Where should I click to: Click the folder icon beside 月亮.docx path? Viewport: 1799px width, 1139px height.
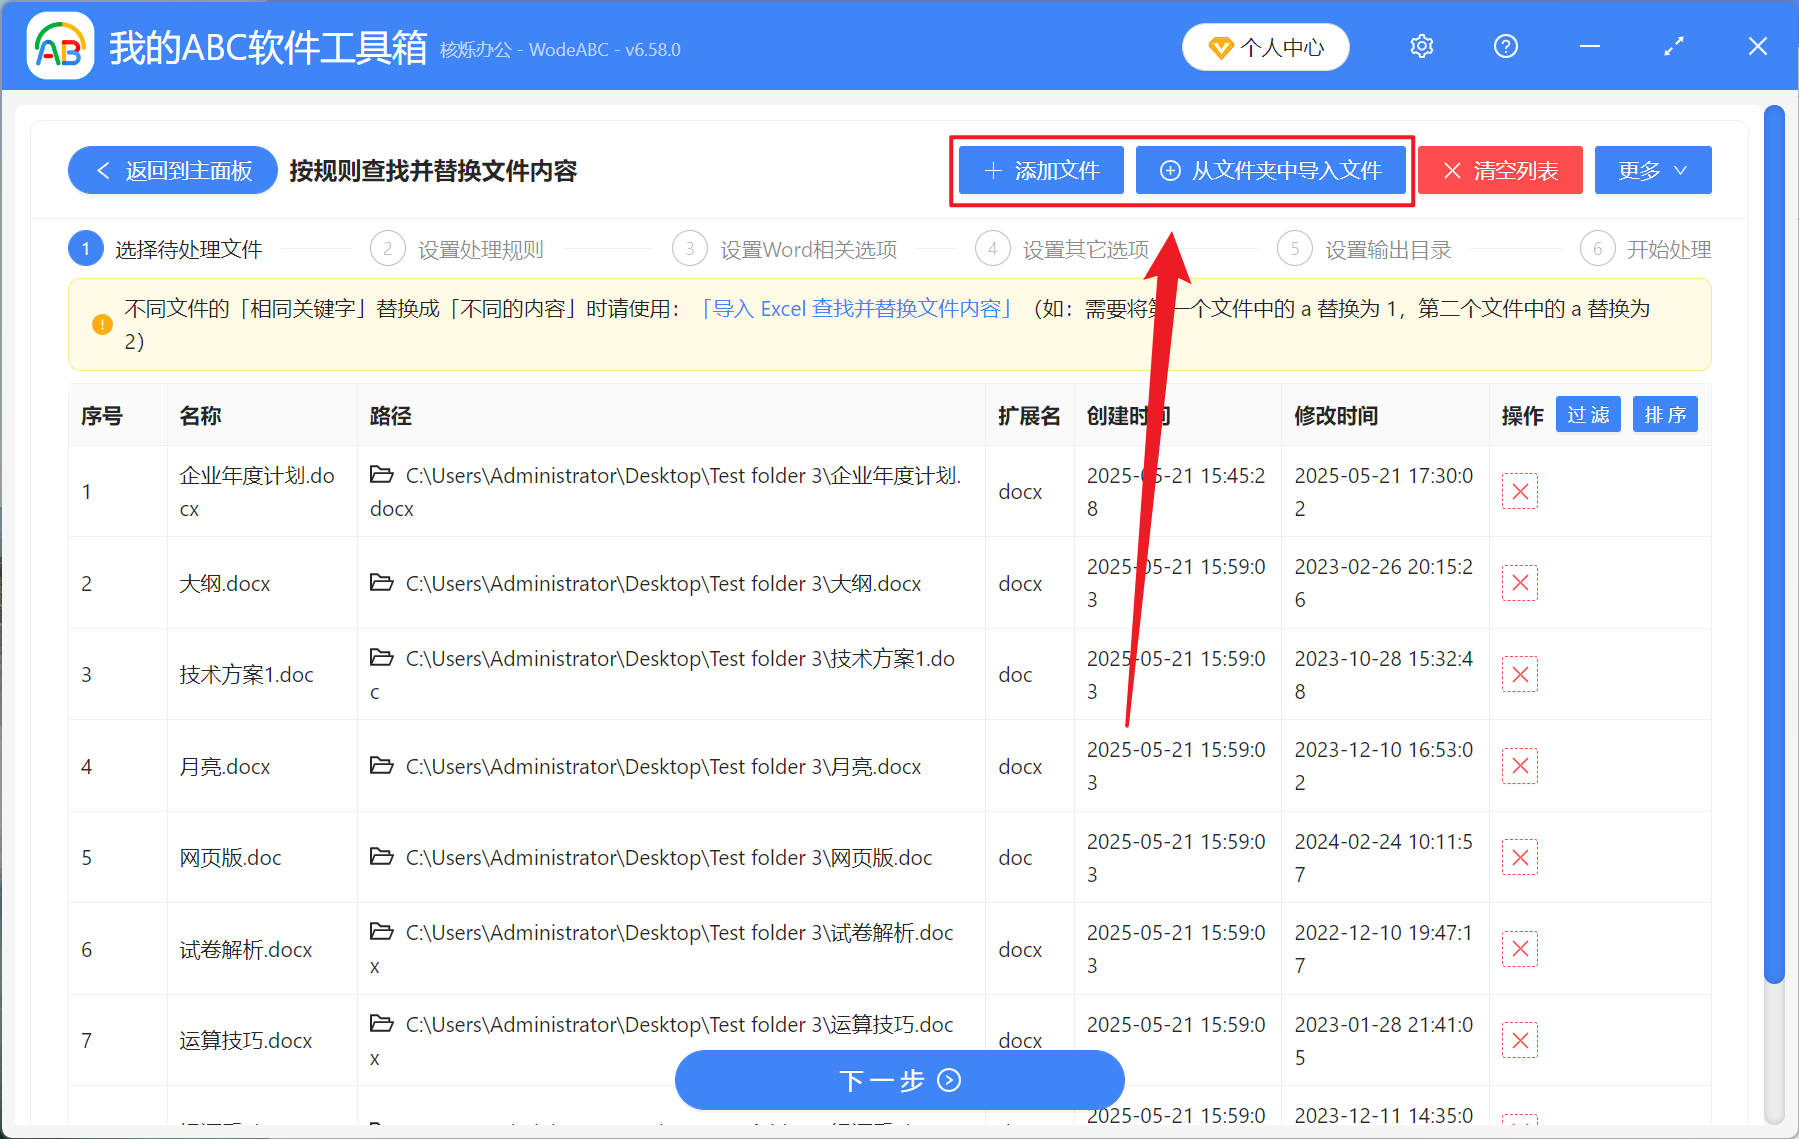(x=382, y=766)
